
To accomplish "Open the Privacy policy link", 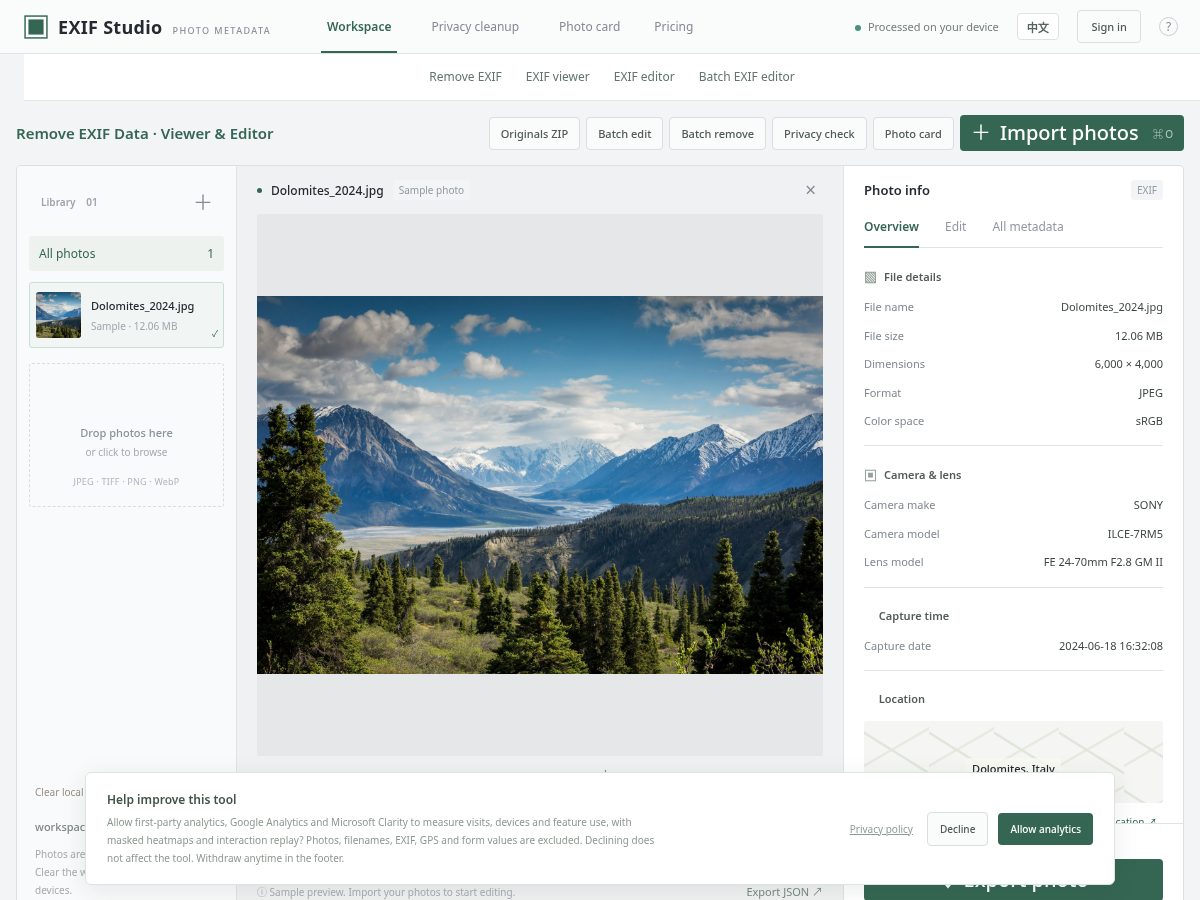I will point(881,829).
